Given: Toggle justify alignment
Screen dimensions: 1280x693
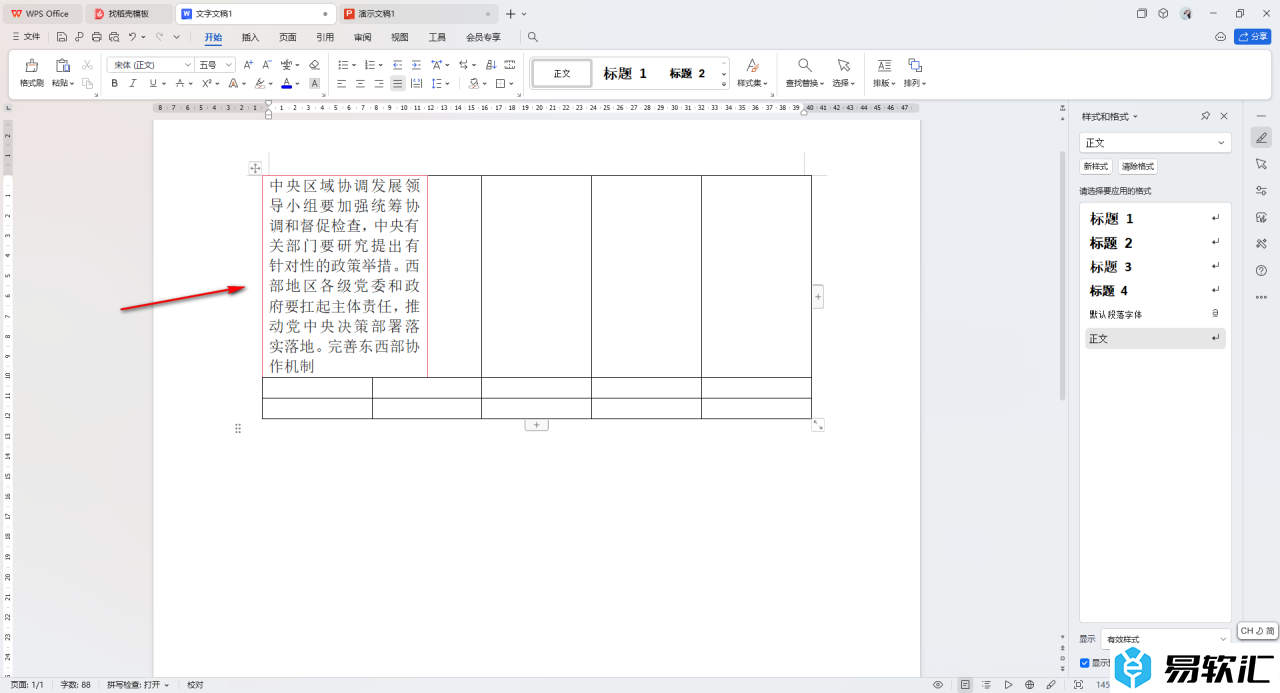Looking at the screenshot, I should tap(397, 84).
